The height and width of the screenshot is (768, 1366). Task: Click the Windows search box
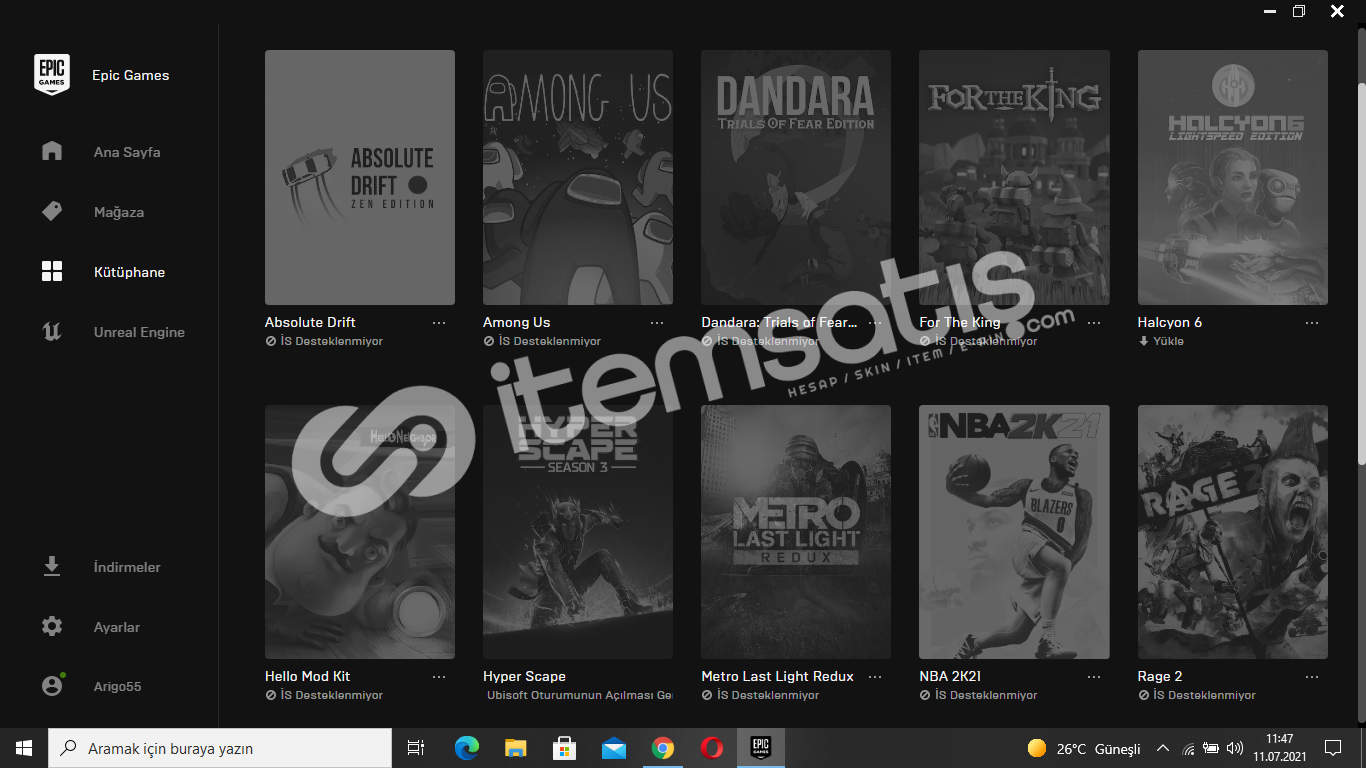[220, 748]
